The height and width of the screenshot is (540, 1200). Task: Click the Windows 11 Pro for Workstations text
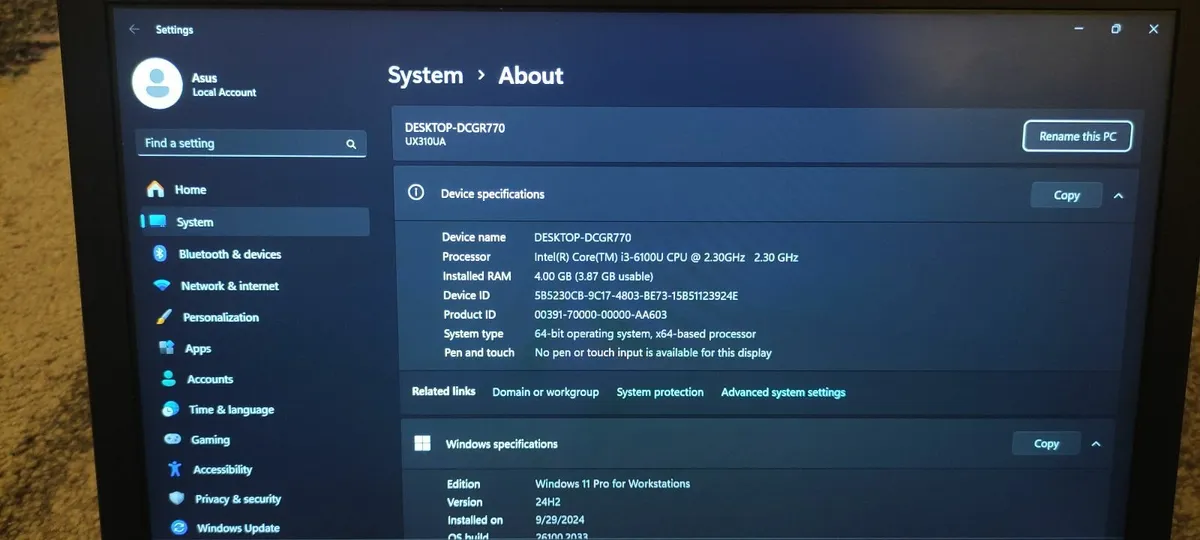pyautogui.click(x=612, y=484)
